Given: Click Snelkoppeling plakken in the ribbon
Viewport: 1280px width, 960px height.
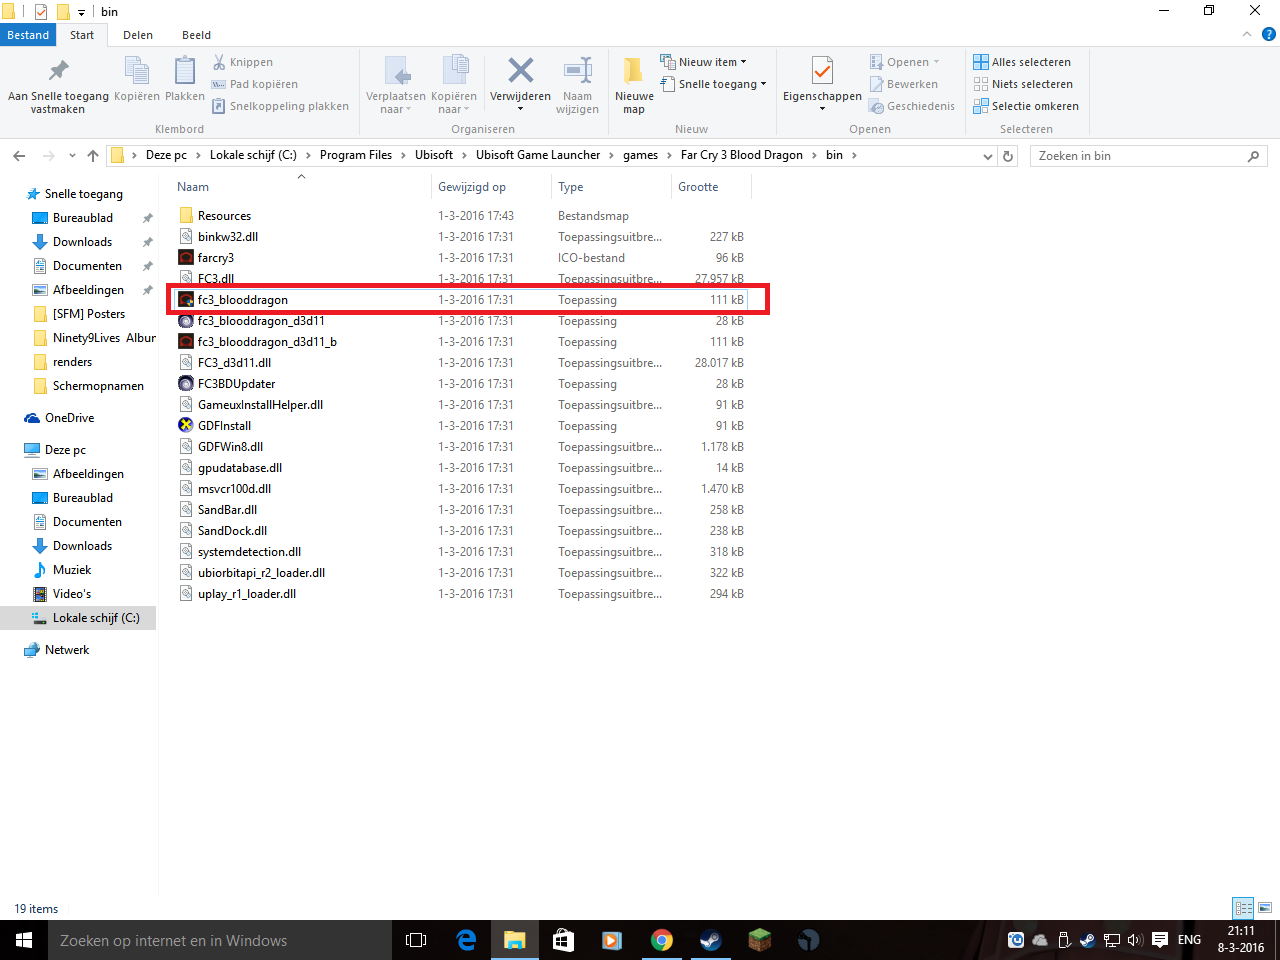Looking at the screenshot, I should click(280, 106).
